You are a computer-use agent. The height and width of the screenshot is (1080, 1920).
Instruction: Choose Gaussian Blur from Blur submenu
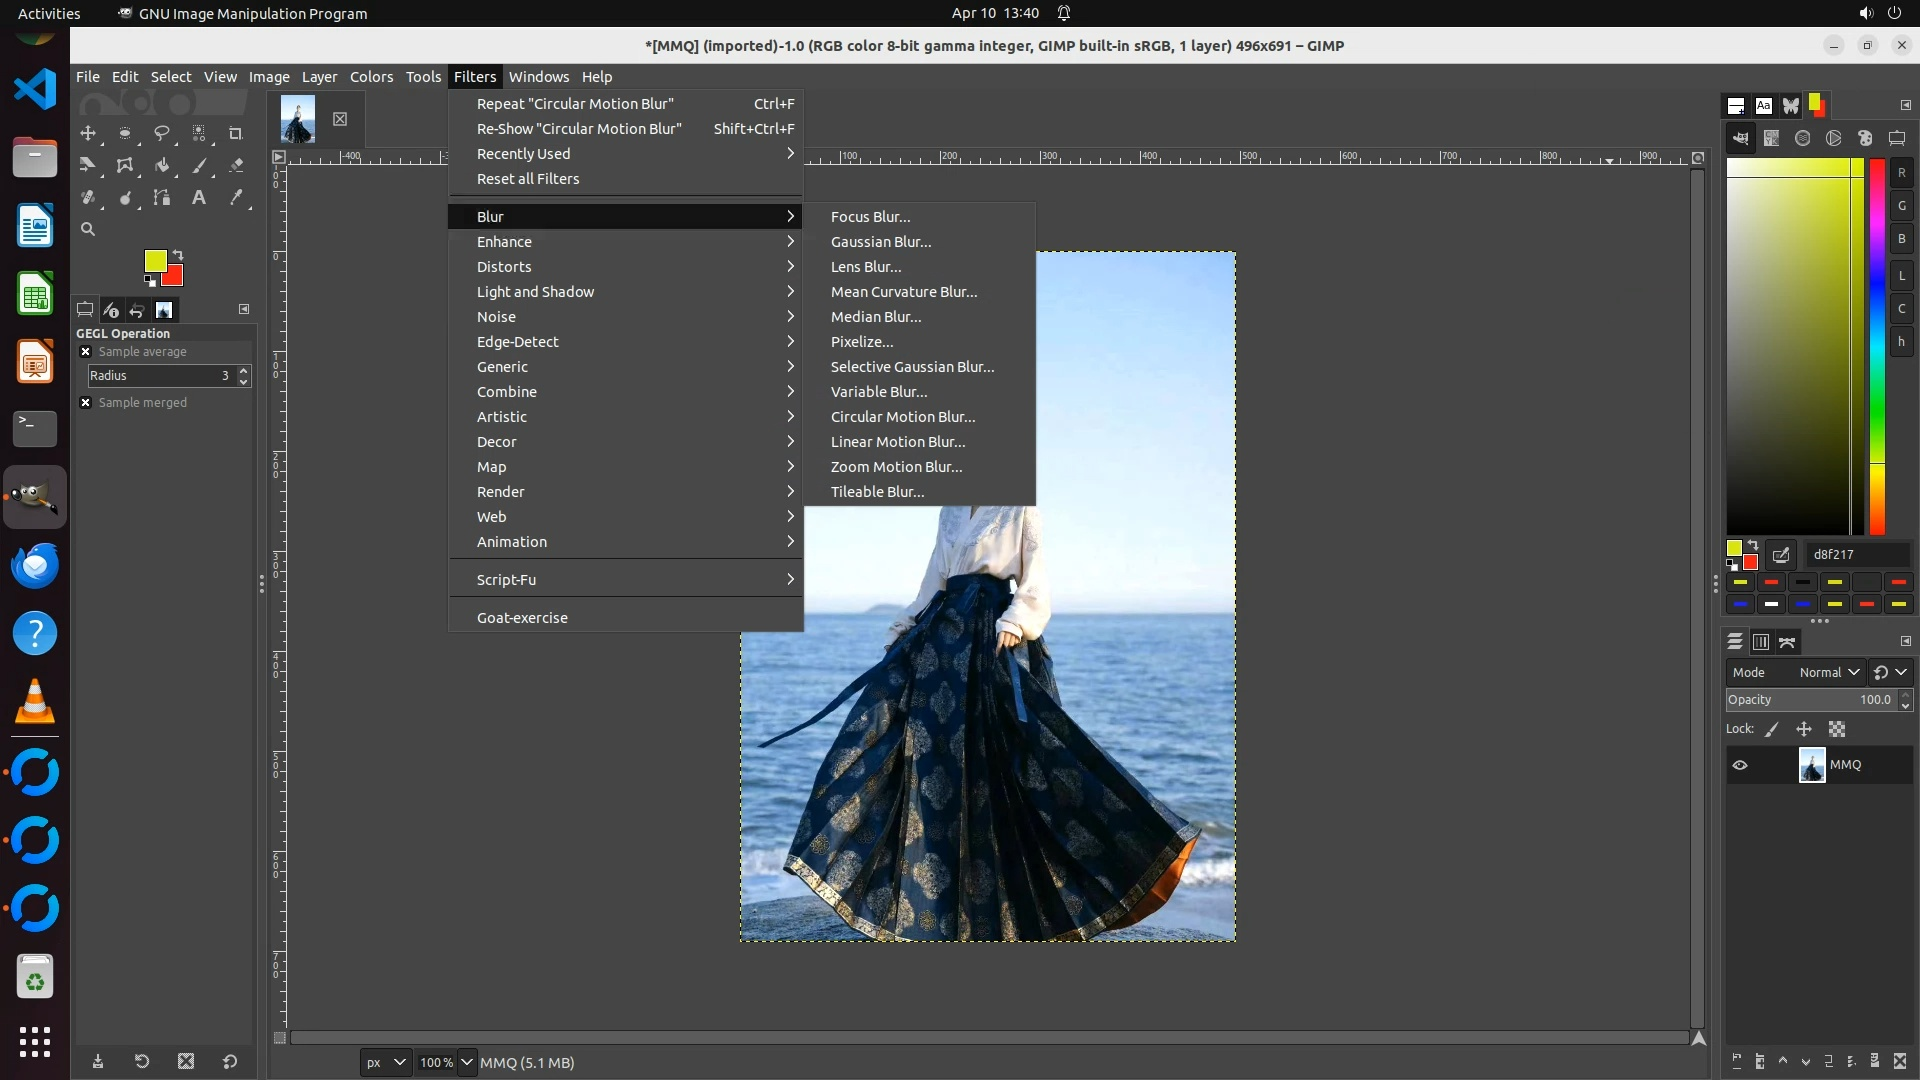[x=880, y=242]
